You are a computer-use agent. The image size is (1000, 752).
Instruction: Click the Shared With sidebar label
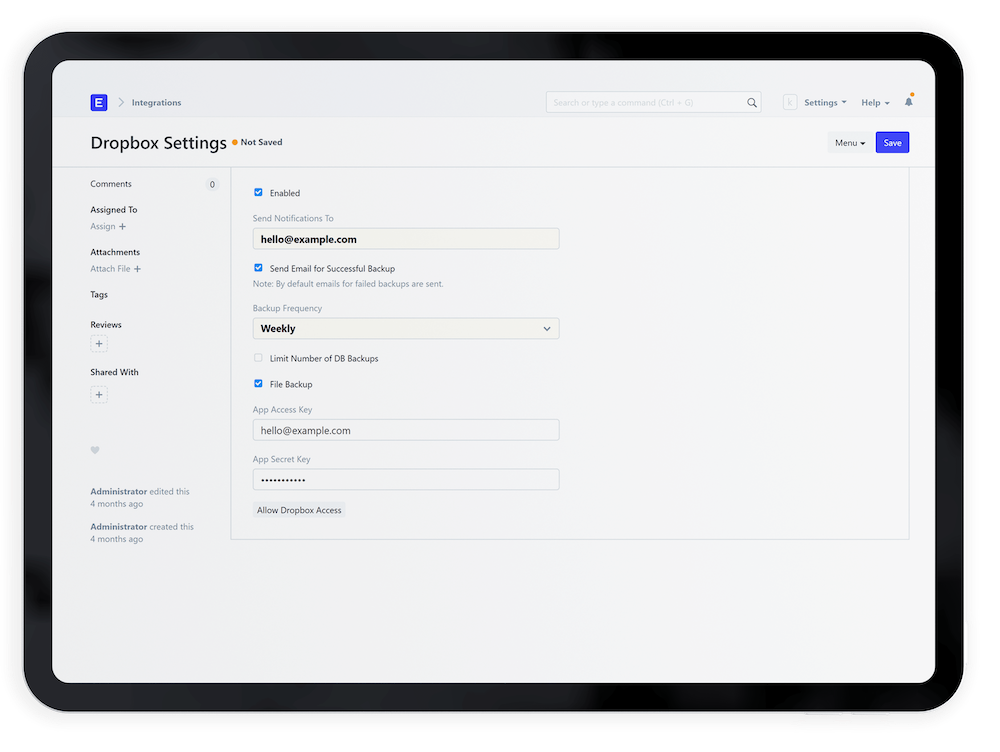114,372
